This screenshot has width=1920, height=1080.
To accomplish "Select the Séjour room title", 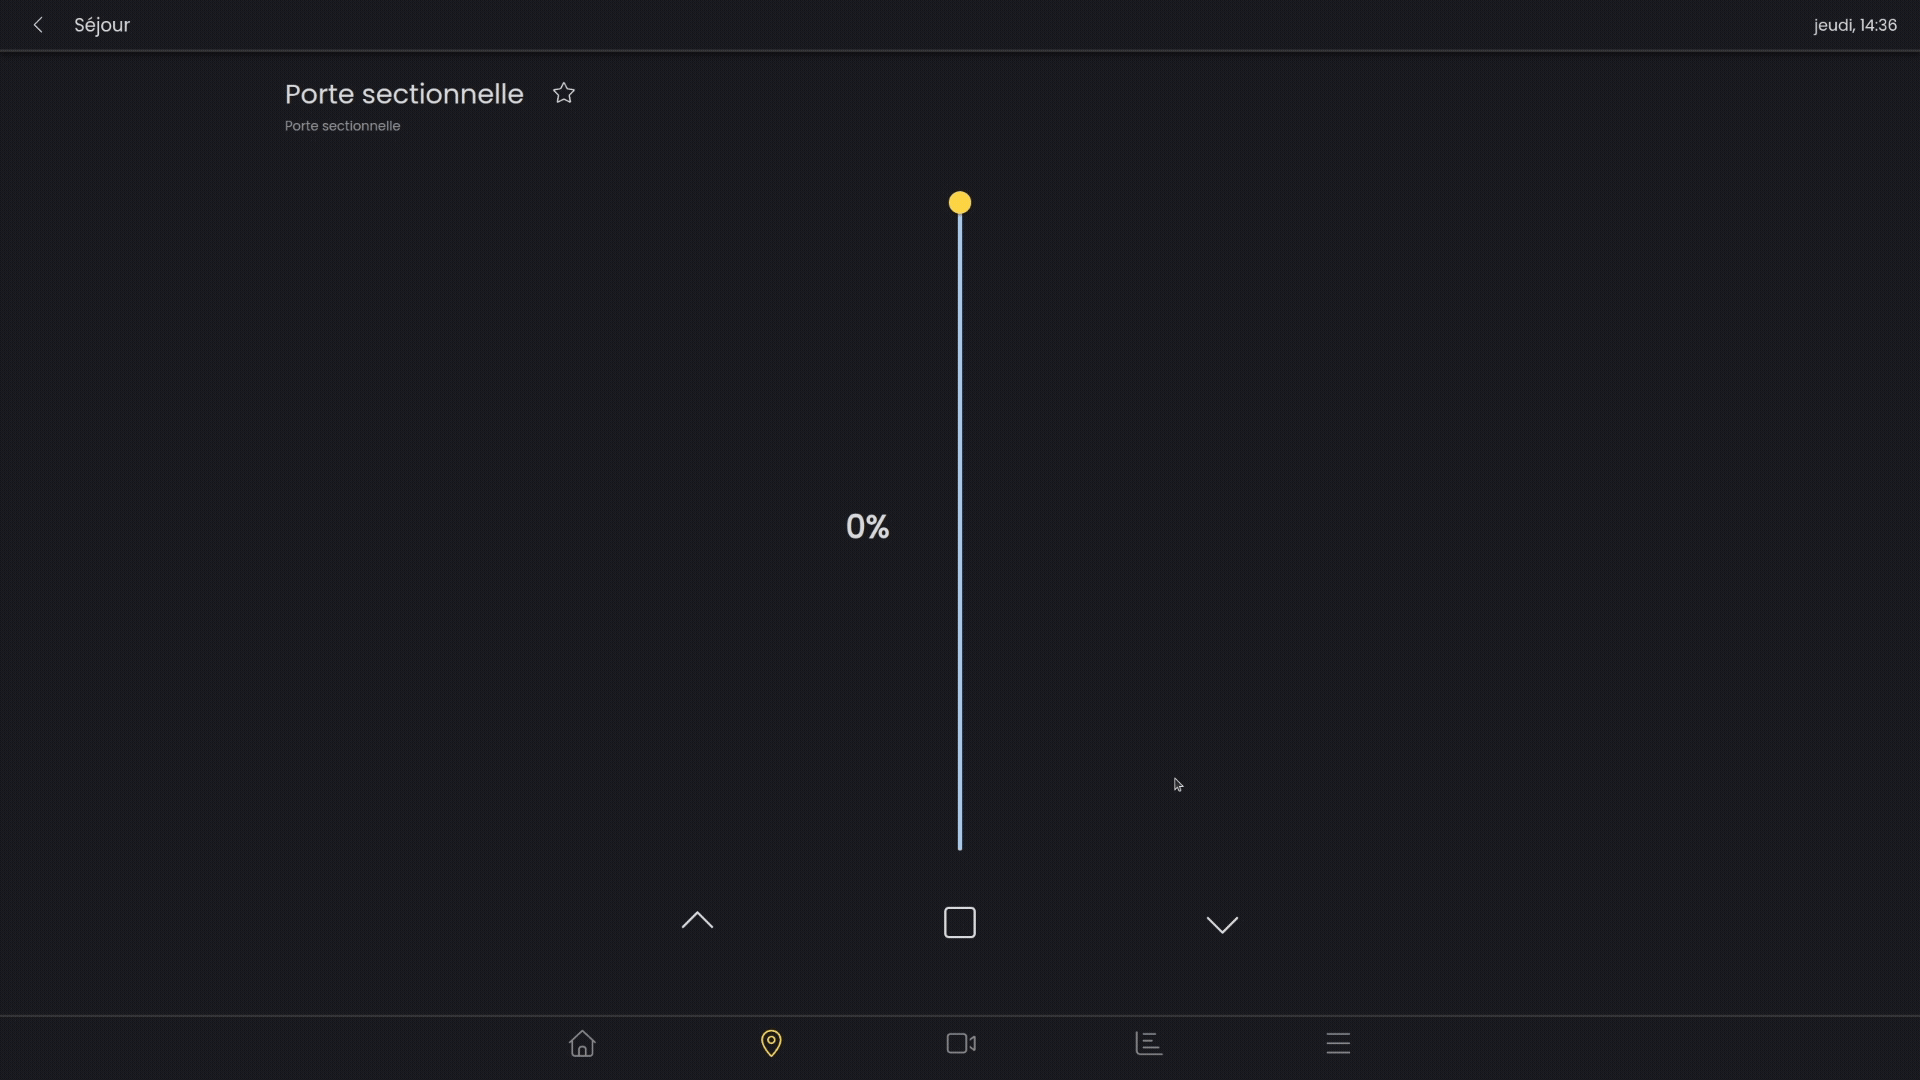I will 101,25.
